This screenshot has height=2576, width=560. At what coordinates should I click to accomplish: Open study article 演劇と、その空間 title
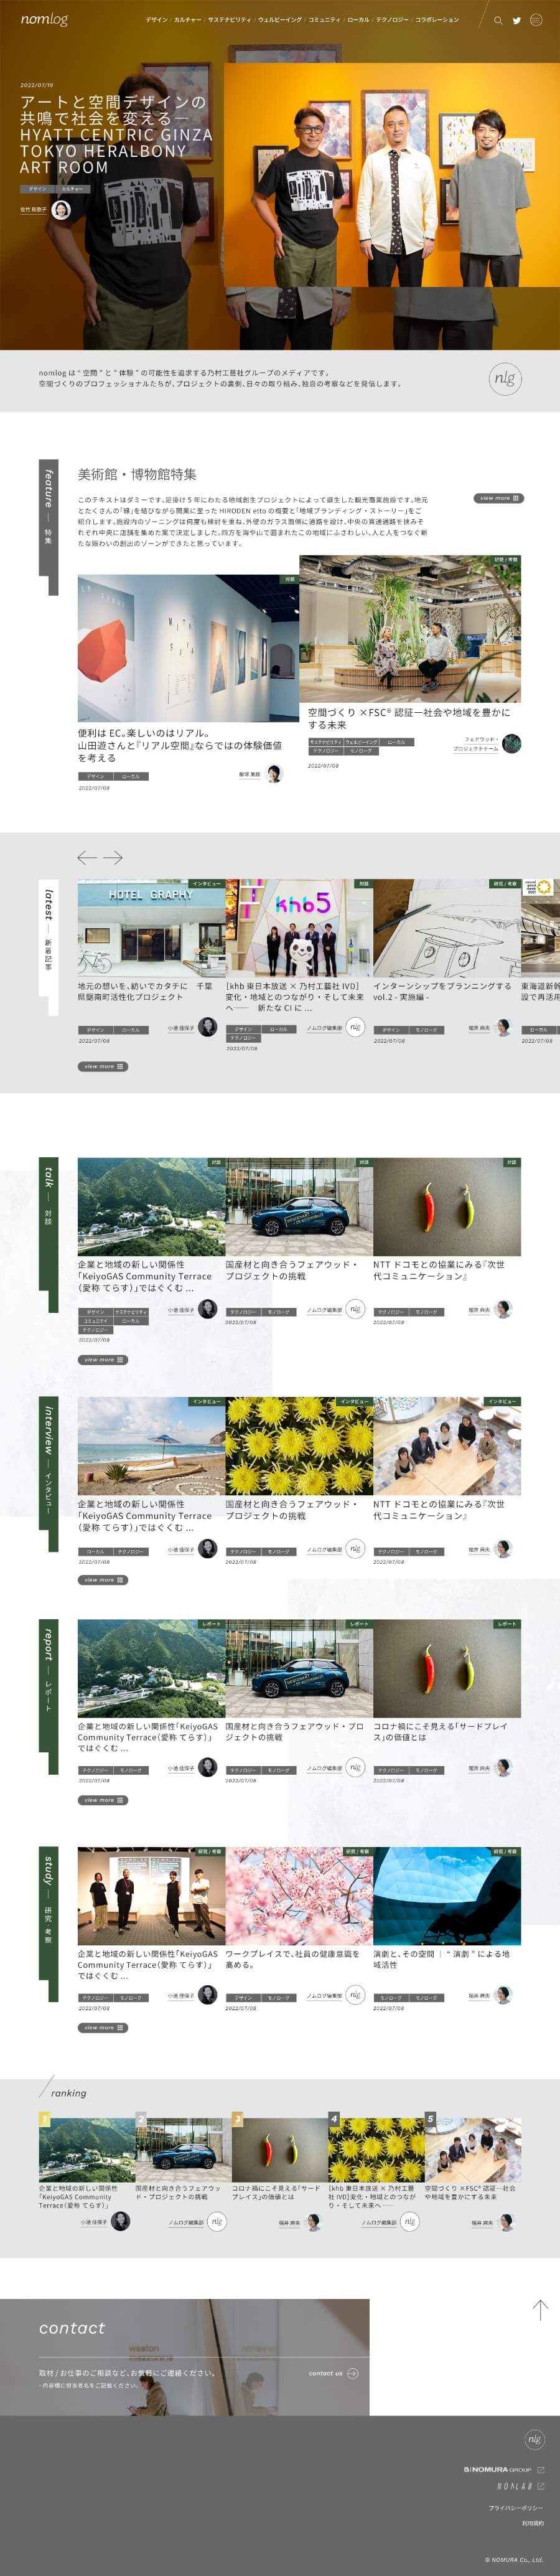pos(441,1959)
